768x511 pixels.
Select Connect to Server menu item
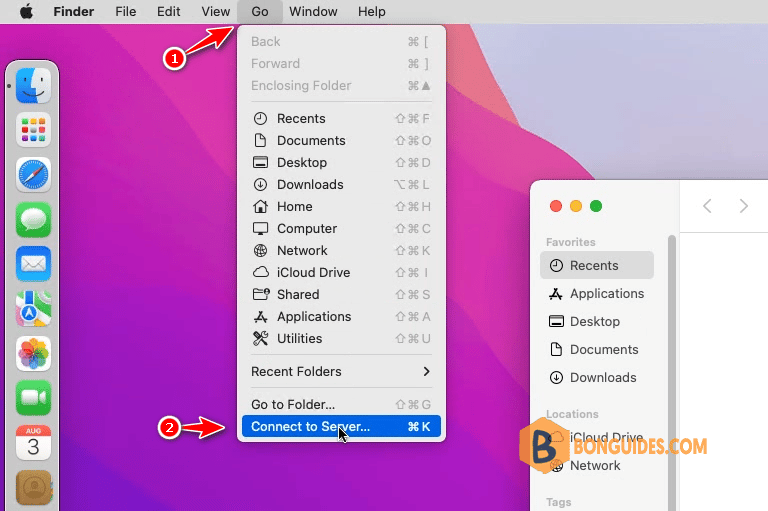(341, 427)
